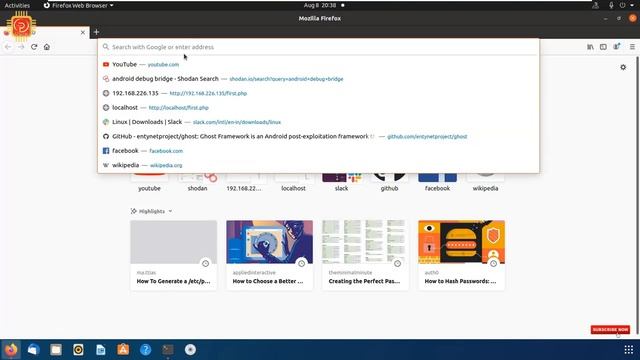Open the youtube top site tile
This screenshot has height=360, width=640.
pos(149,182)
